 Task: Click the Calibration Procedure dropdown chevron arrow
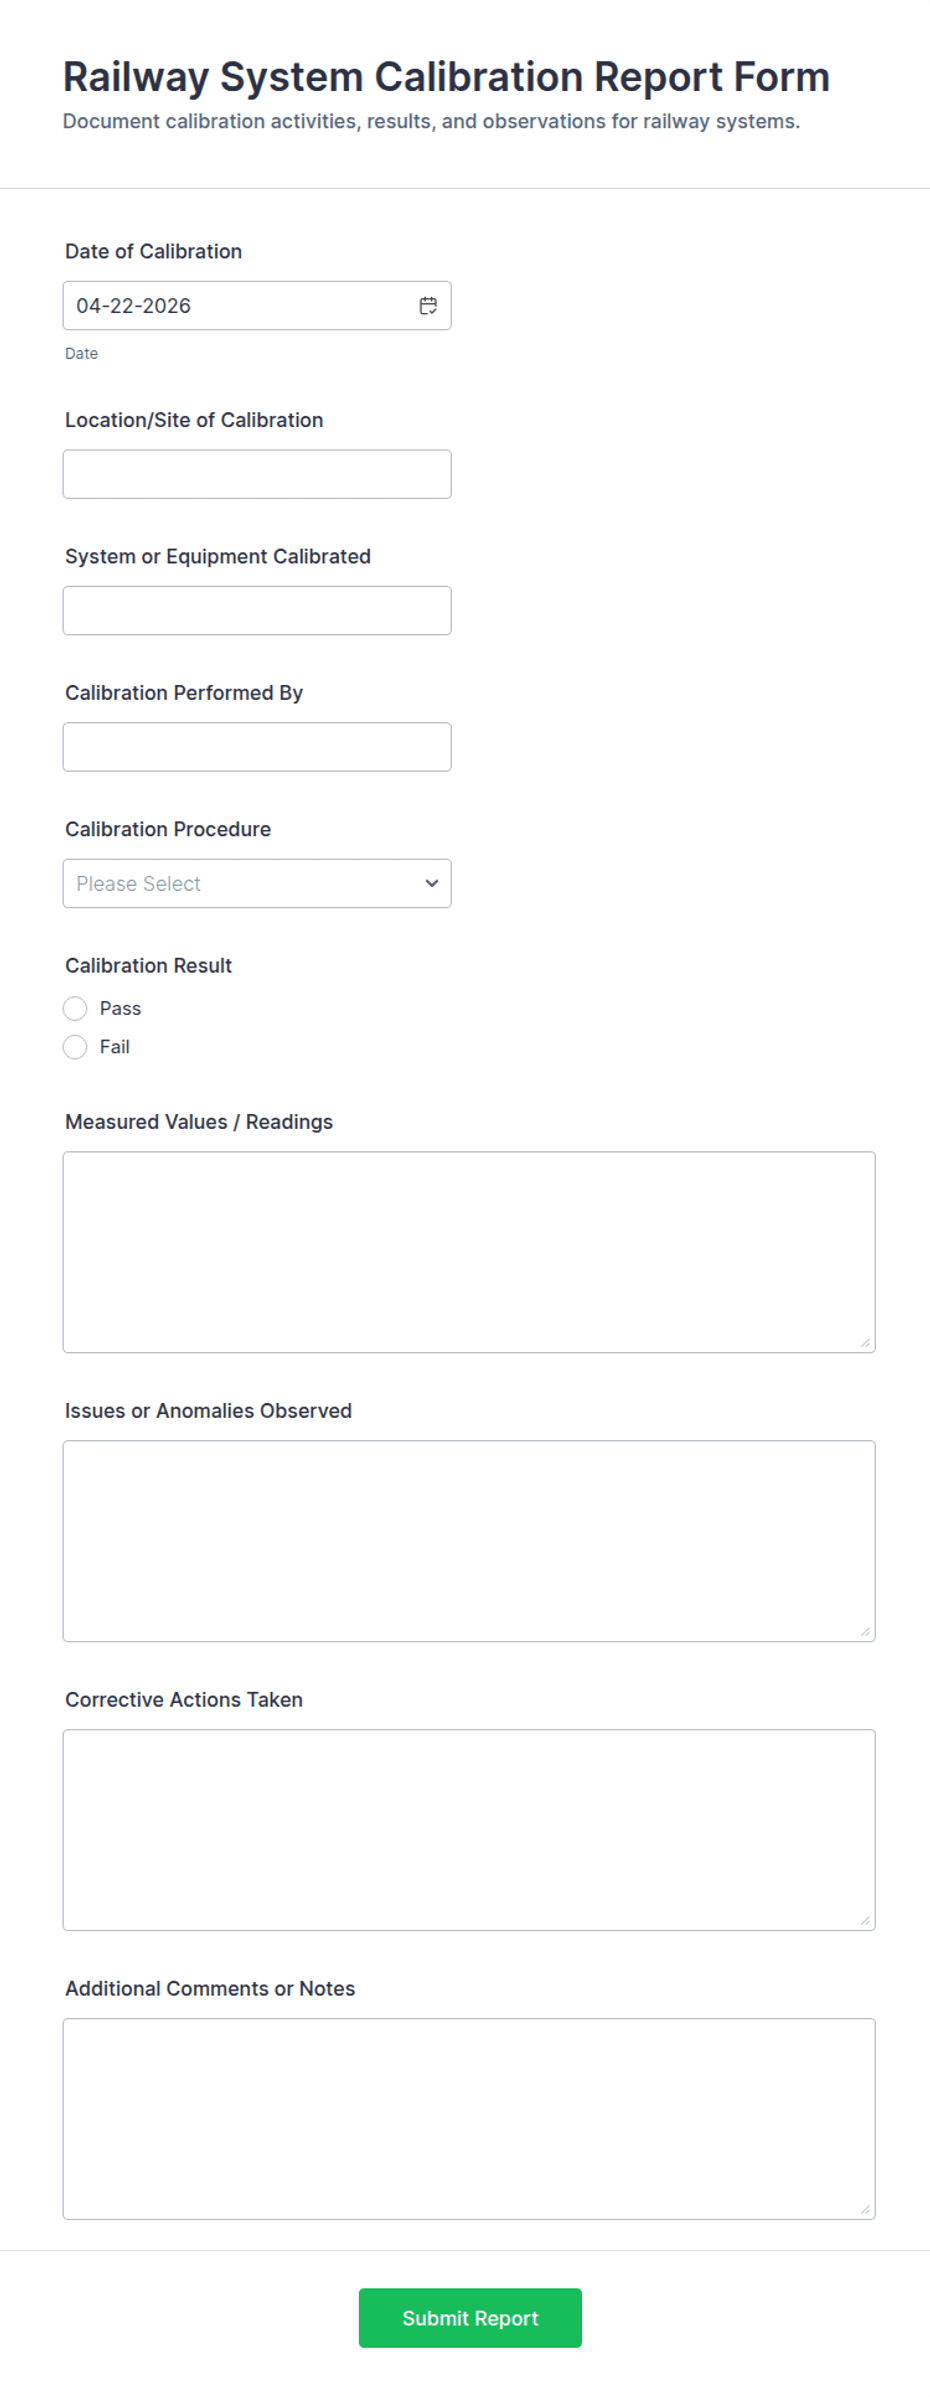(x=432, y=883)
